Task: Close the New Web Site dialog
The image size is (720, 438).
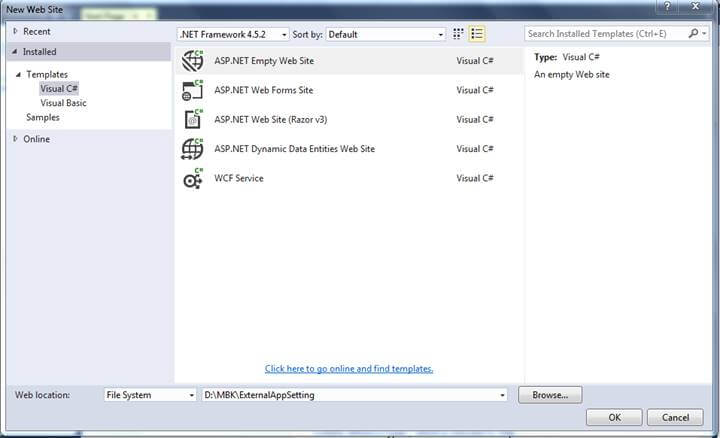Action: (x=696, y=6)
